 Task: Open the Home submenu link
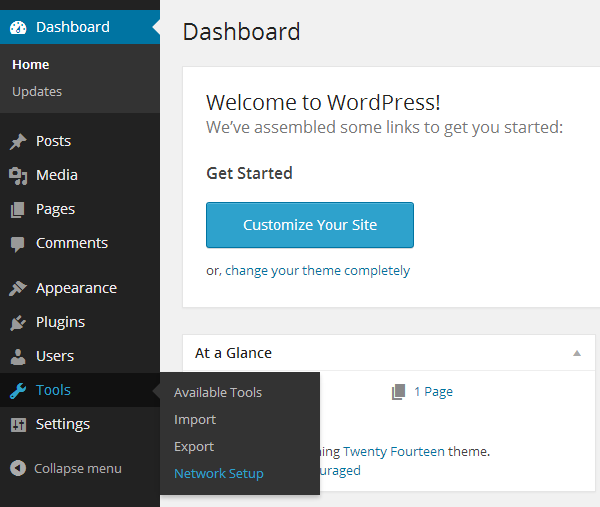(31, 65)
